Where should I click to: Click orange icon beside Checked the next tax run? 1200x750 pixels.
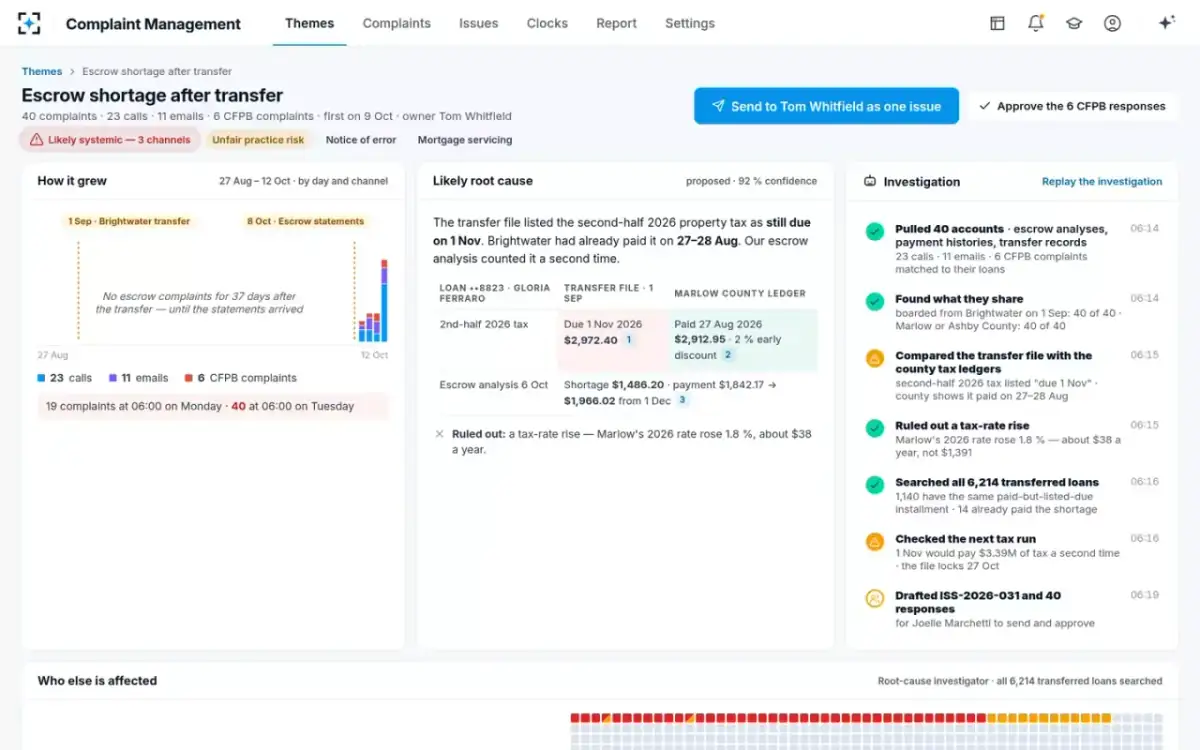coord(874,542)
